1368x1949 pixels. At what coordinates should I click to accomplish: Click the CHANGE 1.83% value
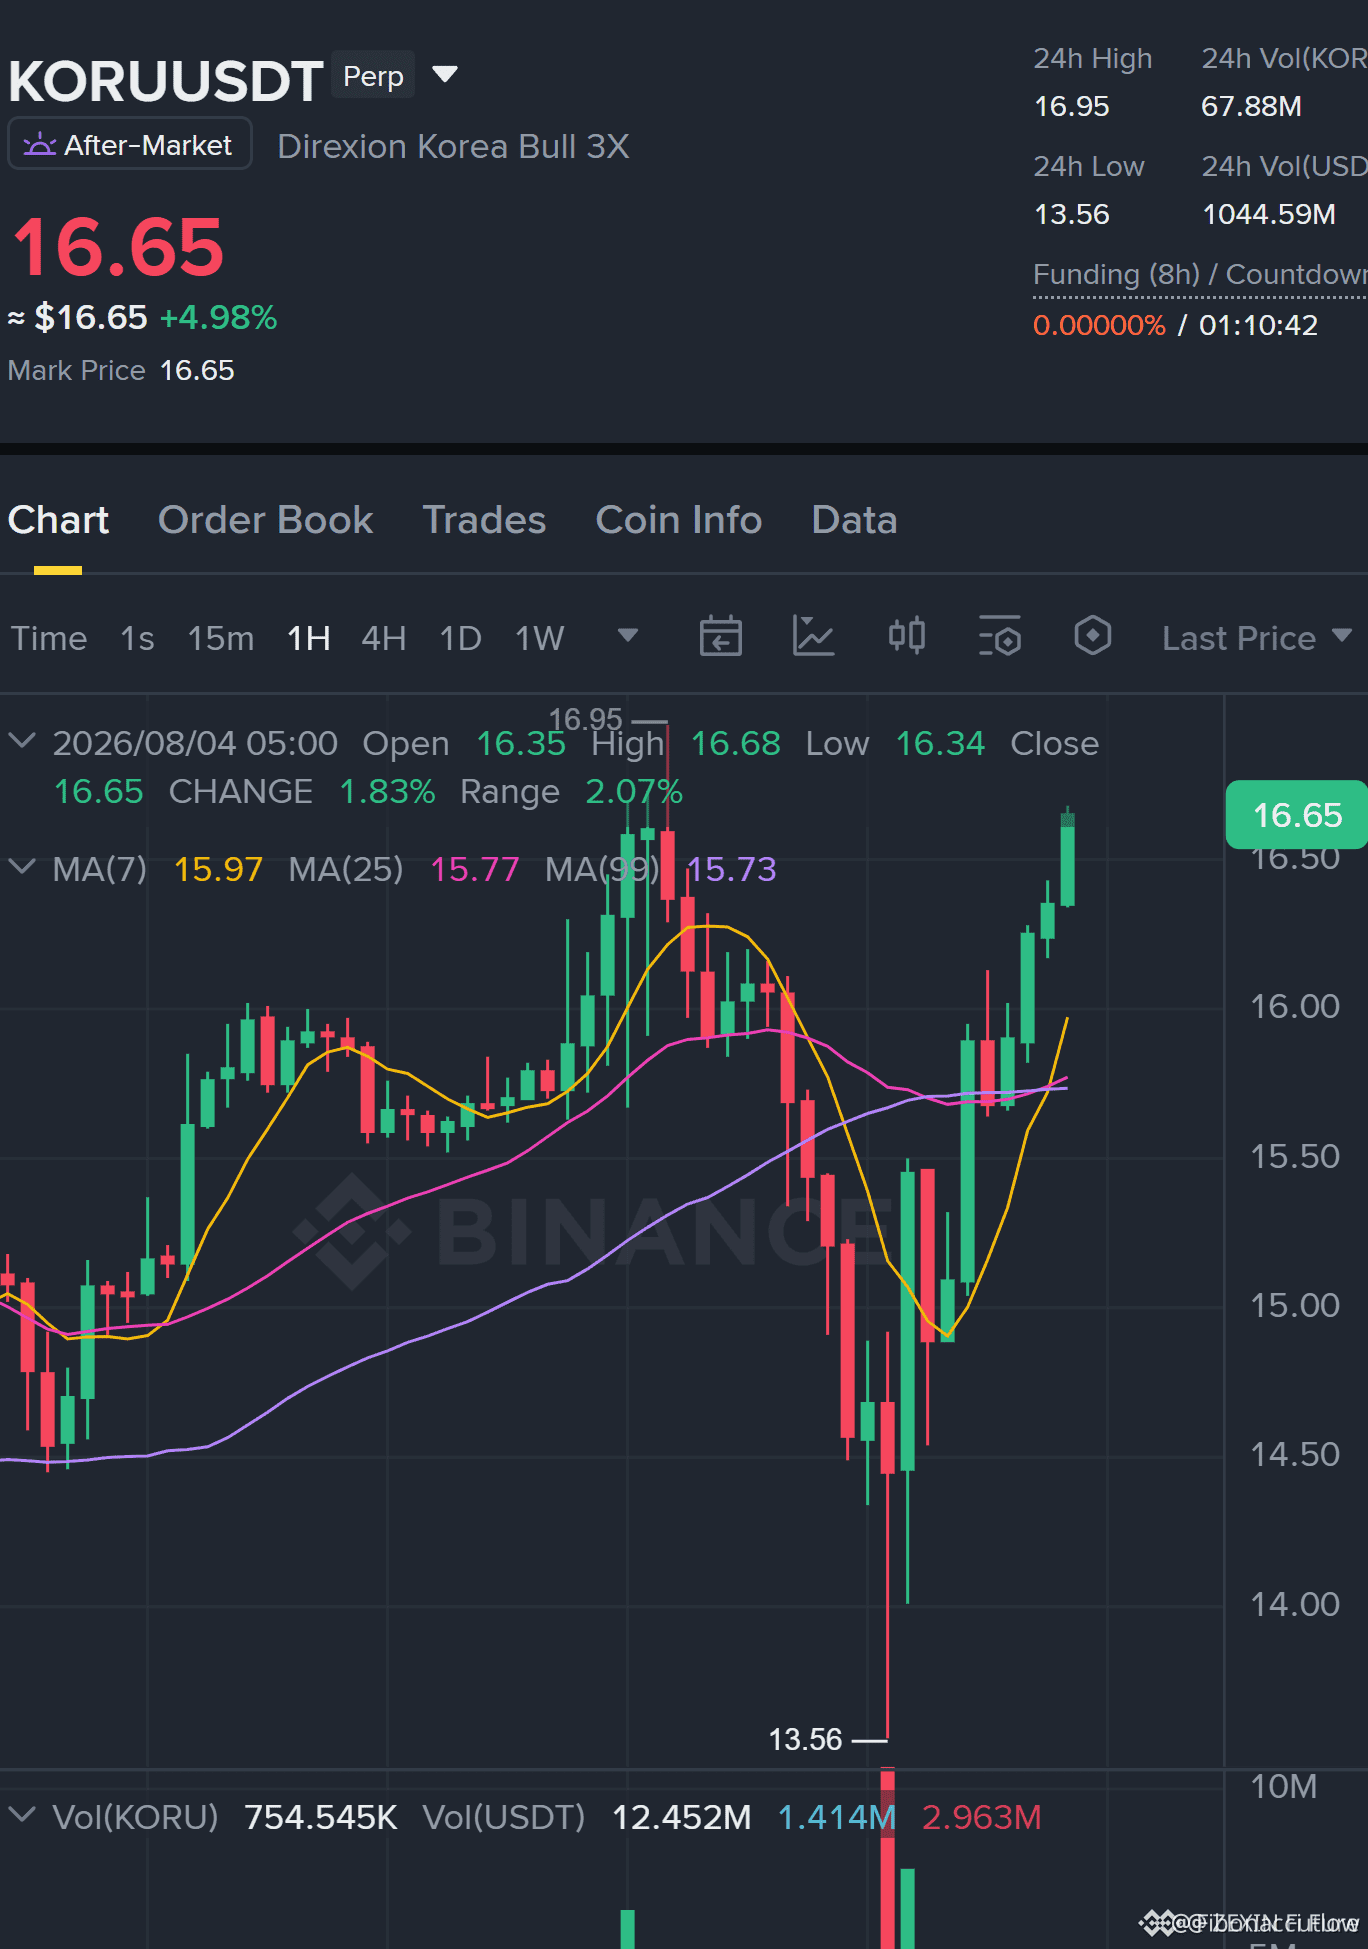[387, 791]
